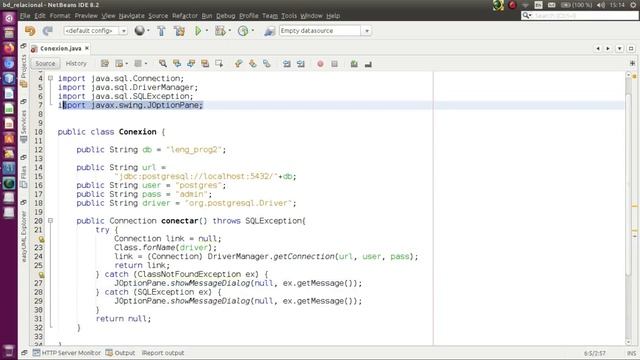Stop macro recording square icon

tap(334, 64)
